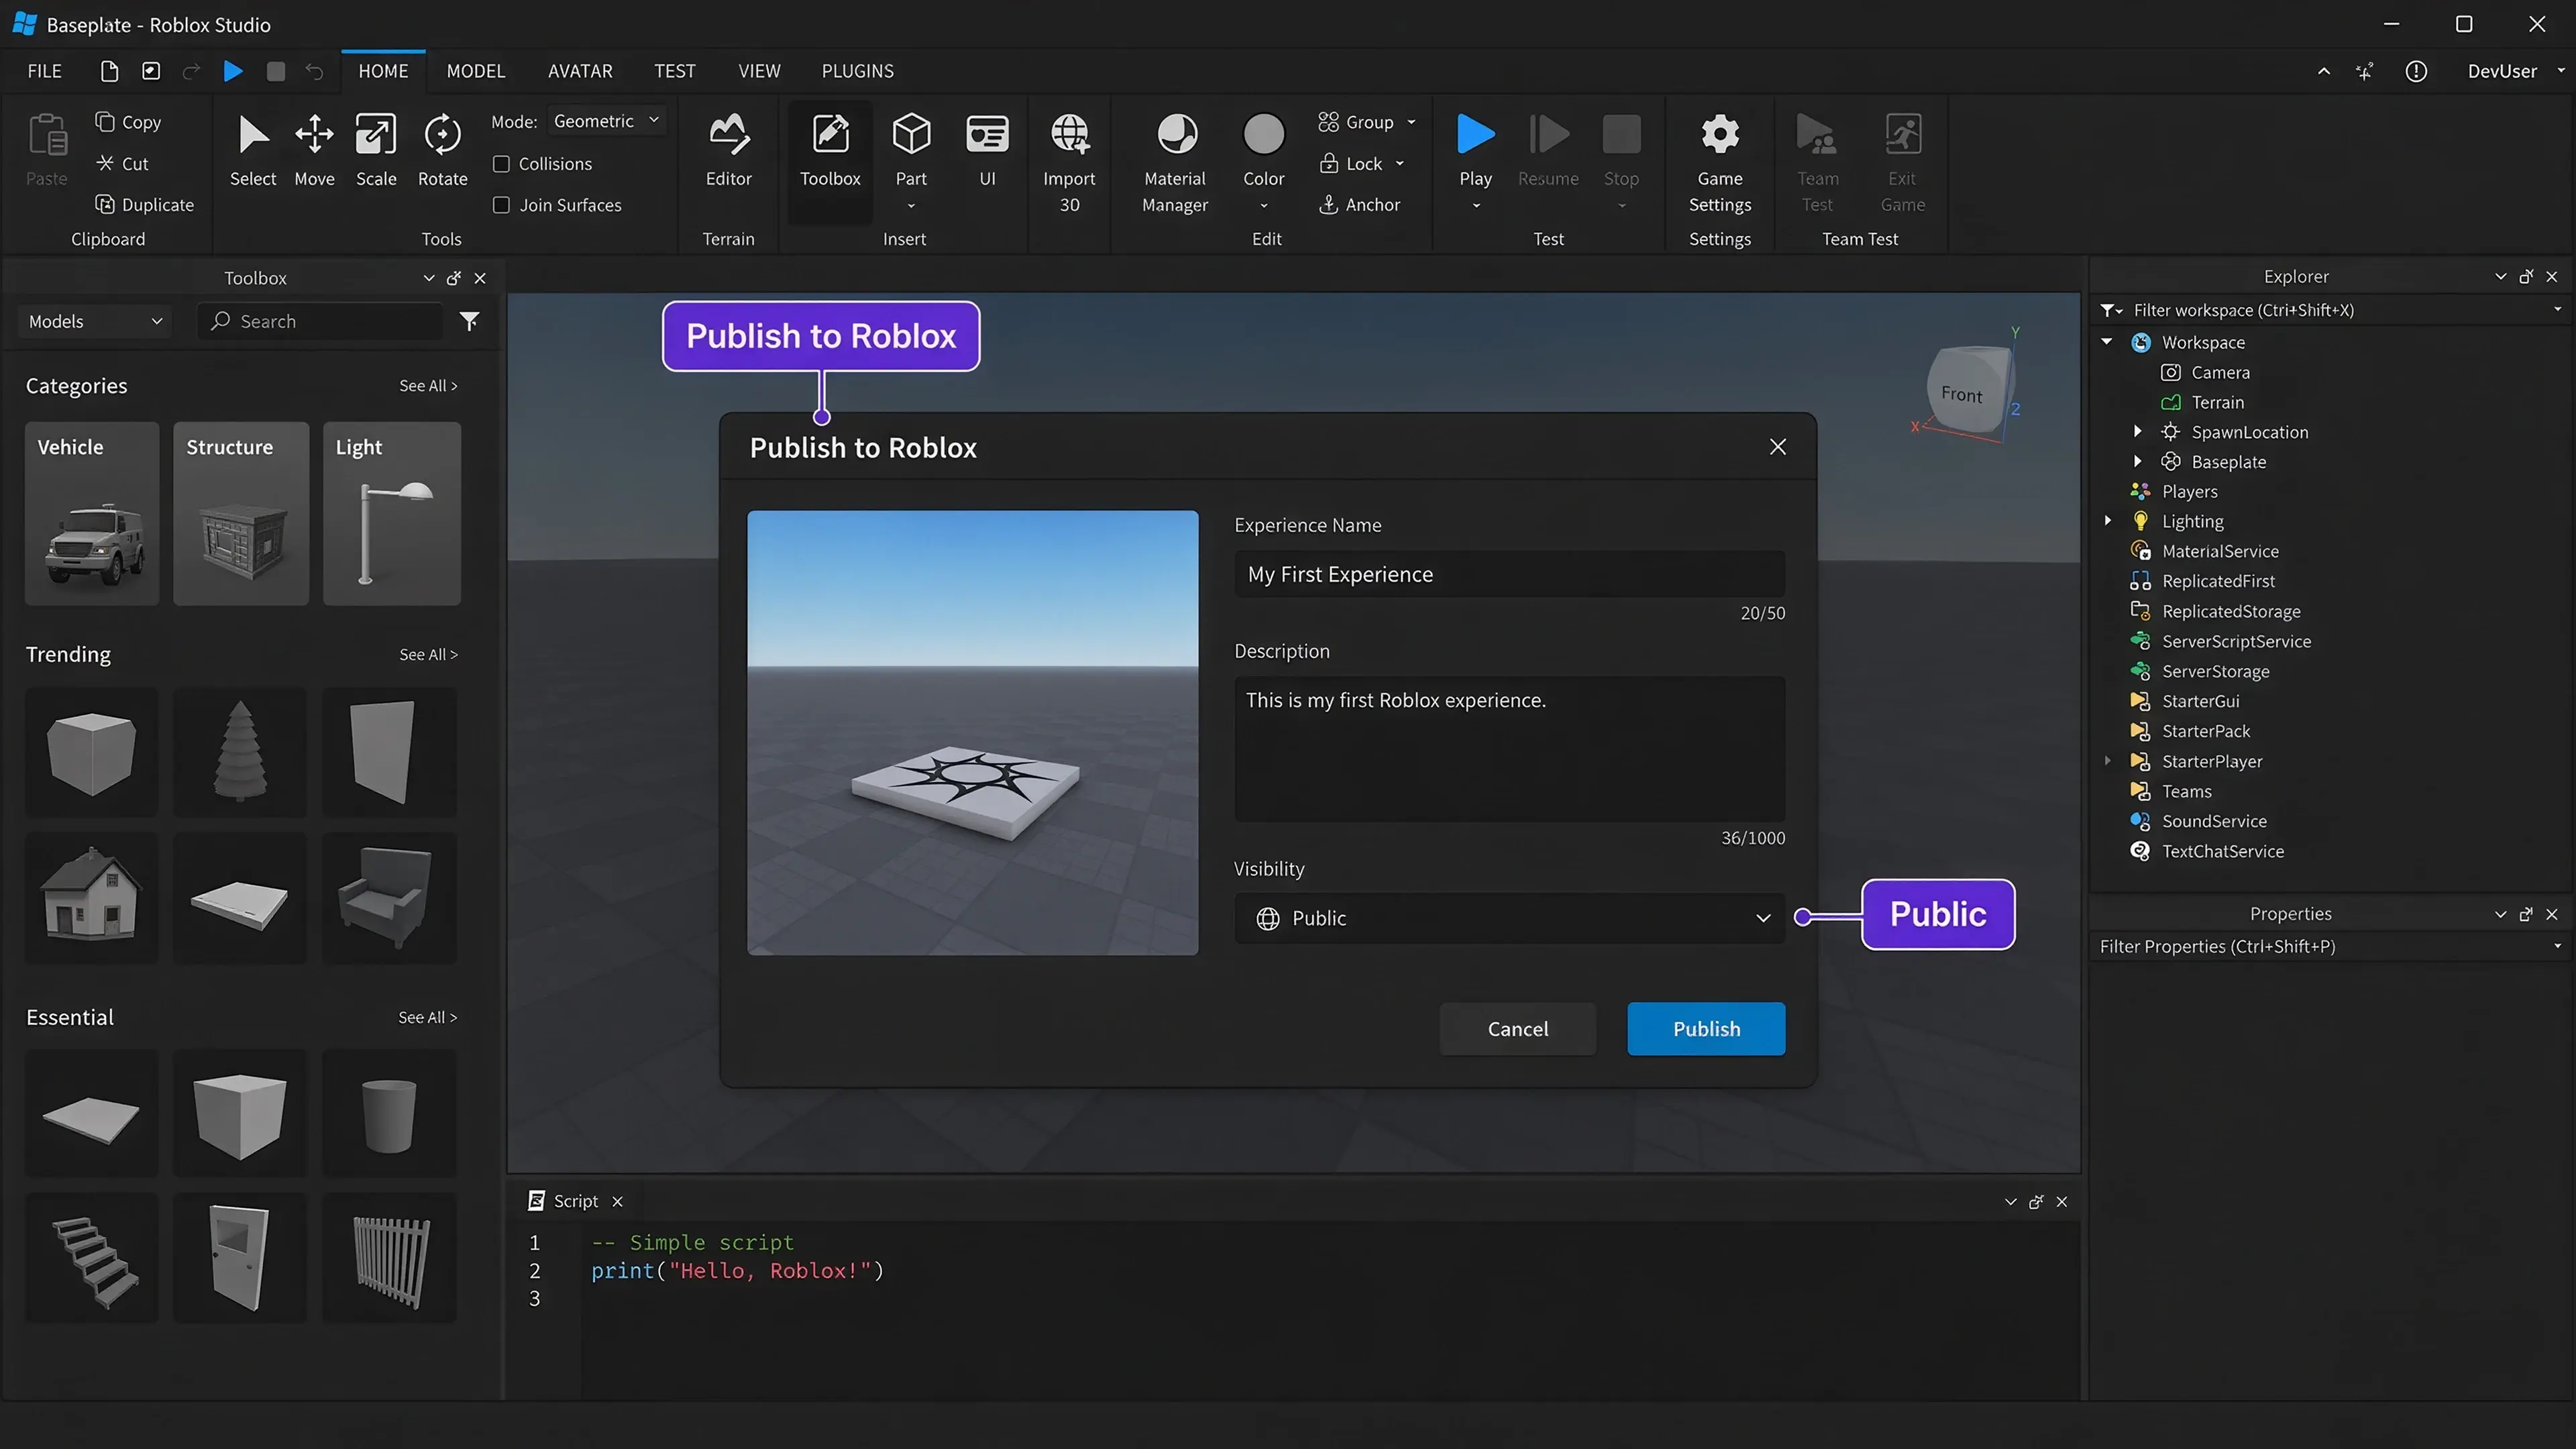
Task: Enable the Collisions checkbox
Action: (x=501, y=164)
